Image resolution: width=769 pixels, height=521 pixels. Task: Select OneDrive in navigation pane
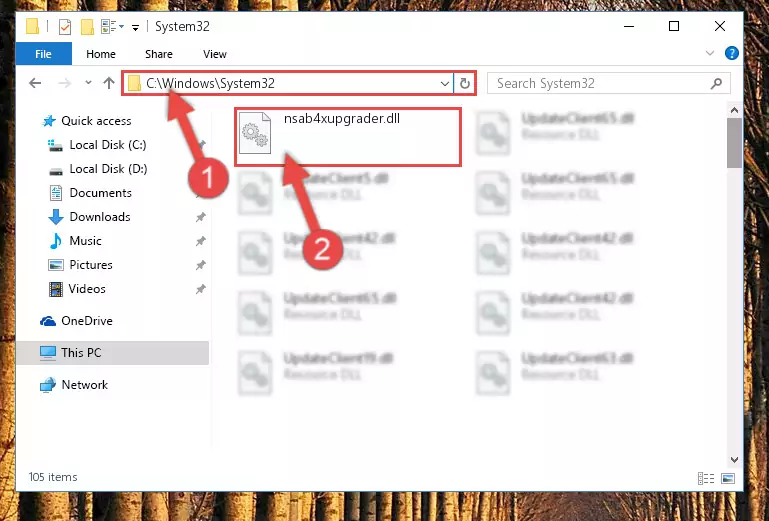click(86, 321)
